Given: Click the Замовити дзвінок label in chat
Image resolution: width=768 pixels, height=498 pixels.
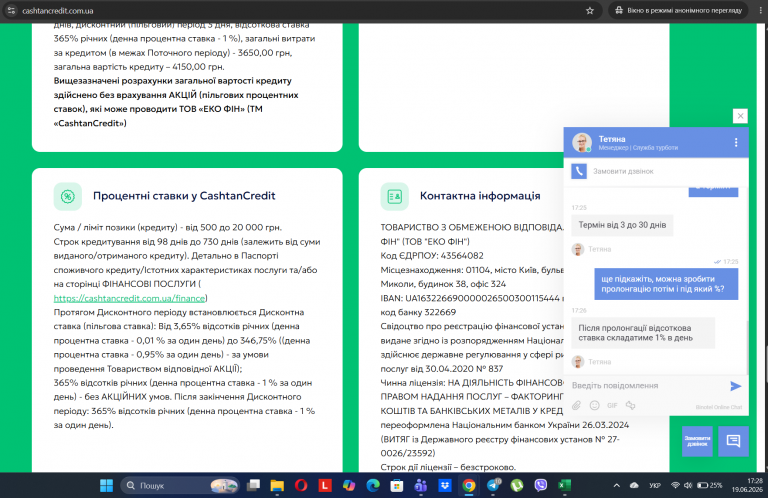Looking at the screenshot, I should point(623,171).
